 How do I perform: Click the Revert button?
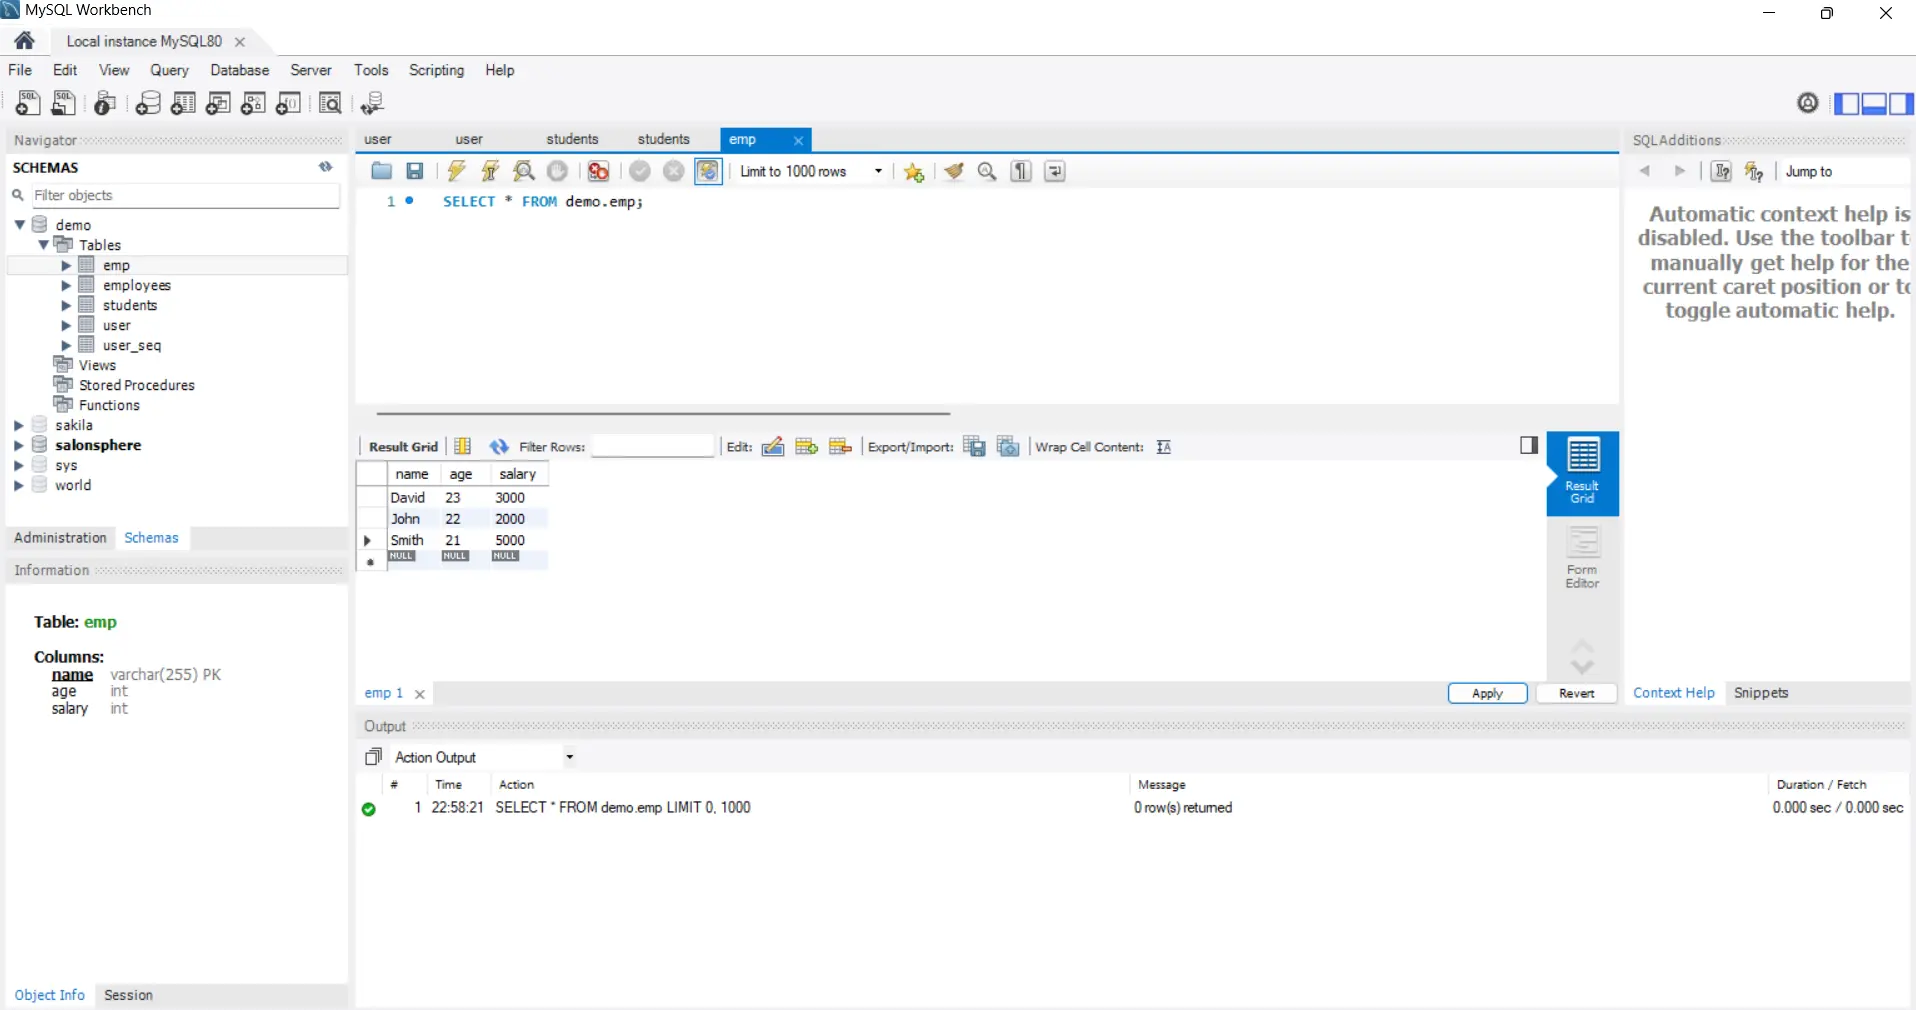(1578, 693)
